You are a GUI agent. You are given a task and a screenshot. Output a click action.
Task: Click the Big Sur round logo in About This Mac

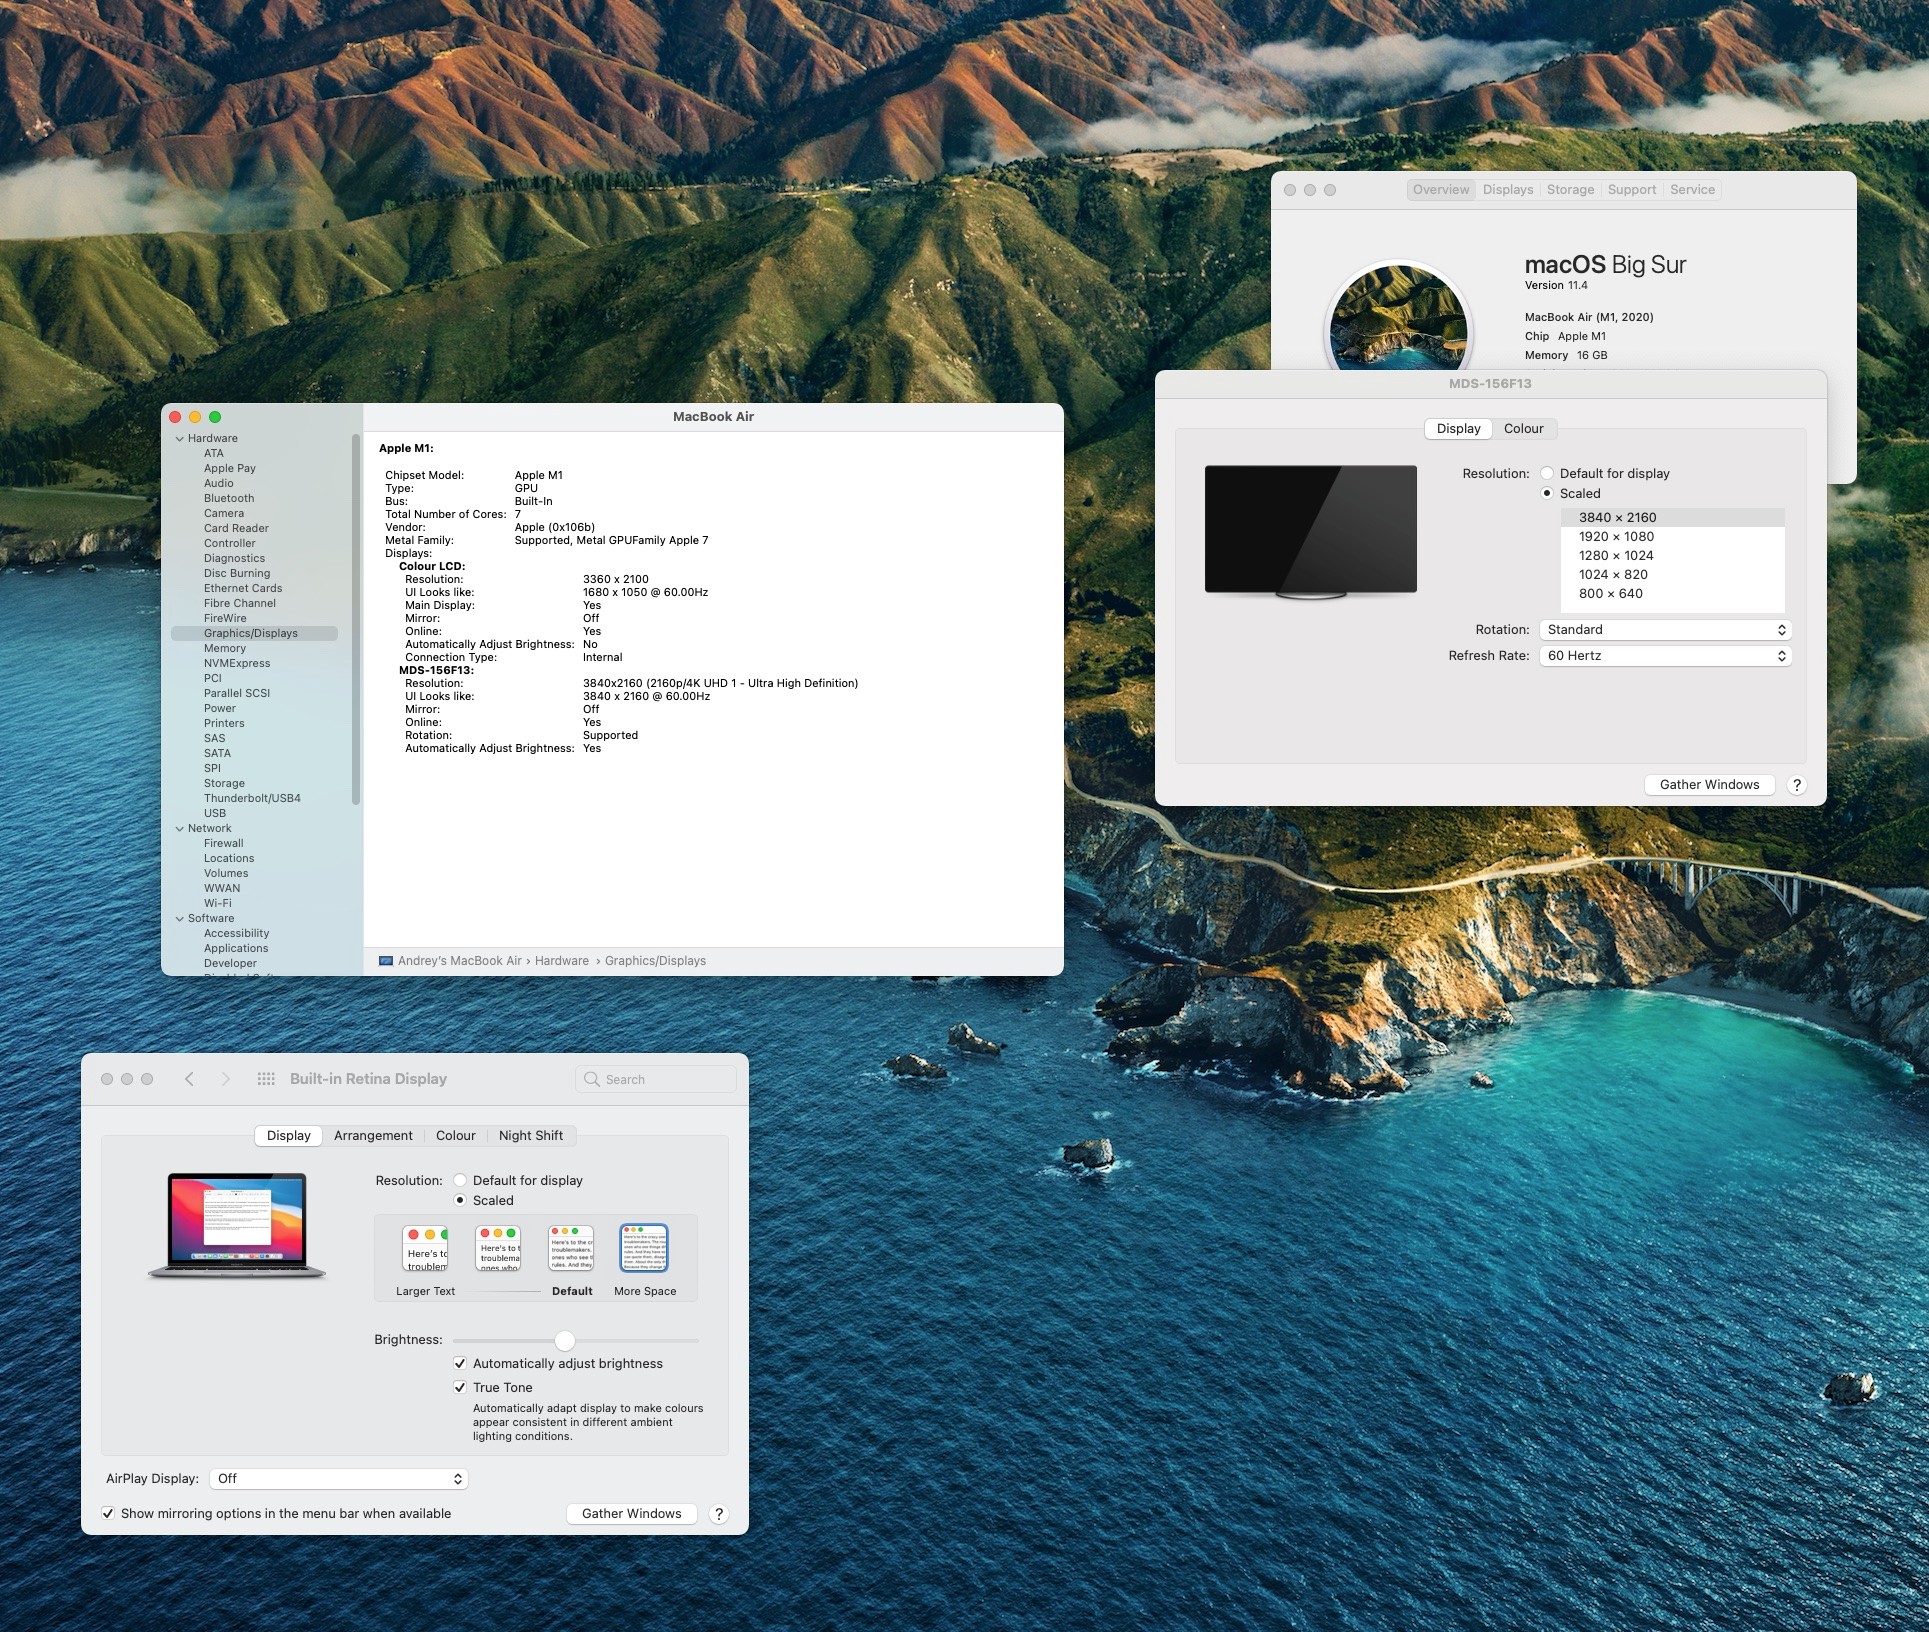coord(1398,318)
